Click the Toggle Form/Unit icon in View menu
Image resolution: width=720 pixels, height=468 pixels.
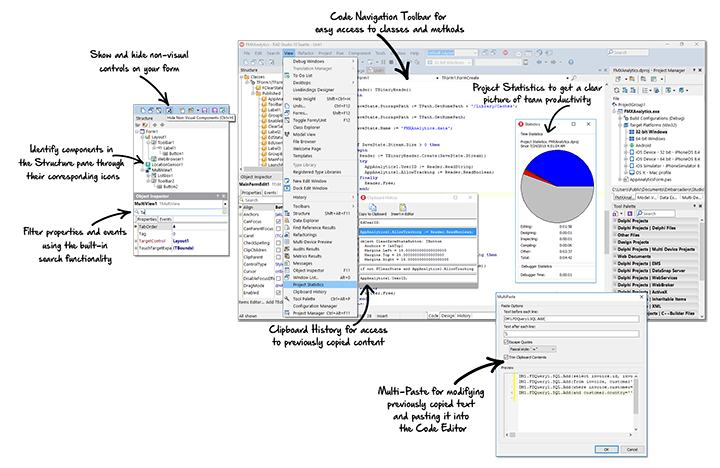287,120
